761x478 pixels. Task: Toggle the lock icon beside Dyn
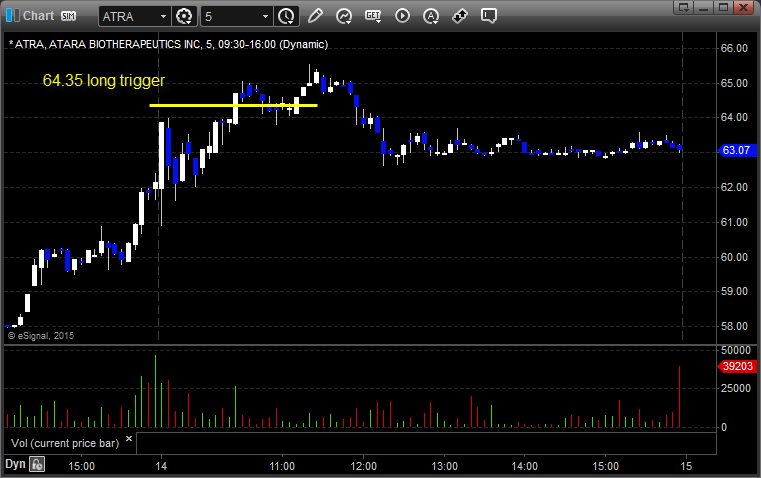click(37, 464)
